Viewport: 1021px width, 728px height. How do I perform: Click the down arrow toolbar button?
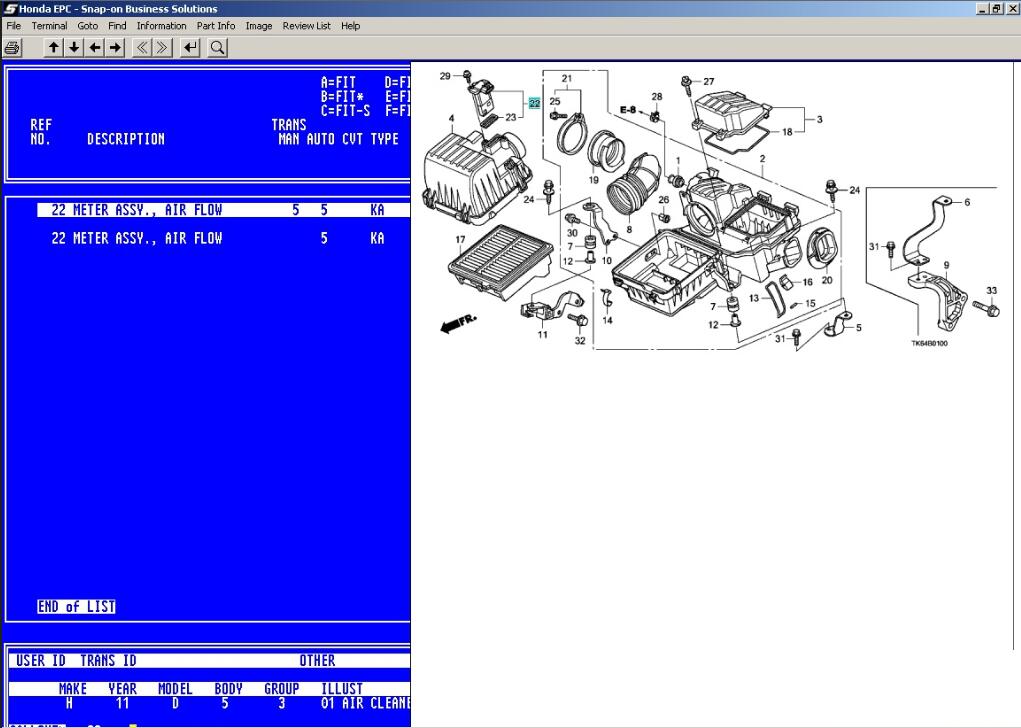point(74,48)
